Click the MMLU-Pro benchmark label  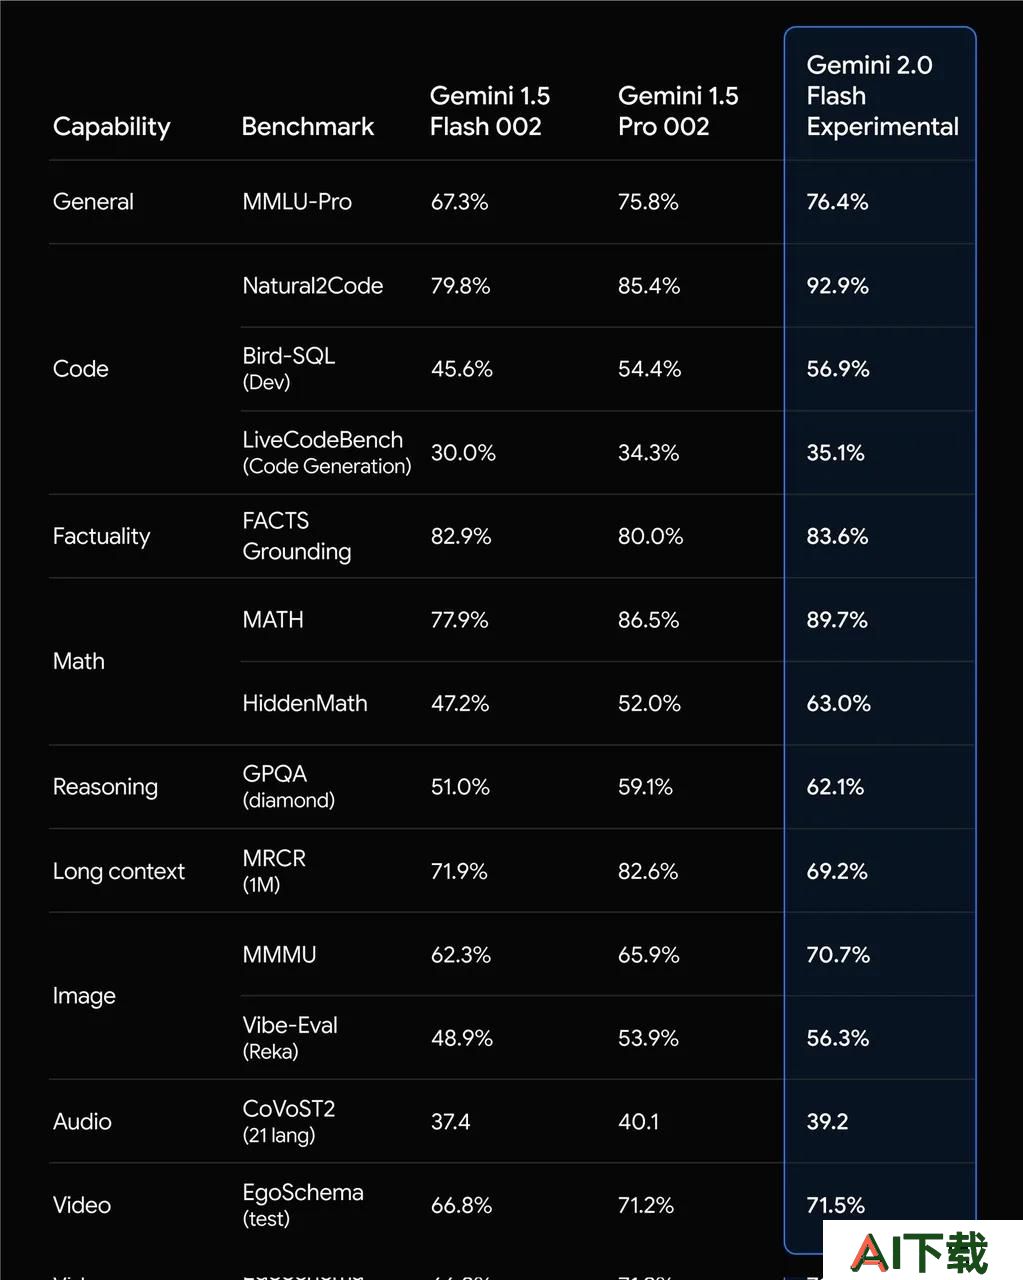297,202
